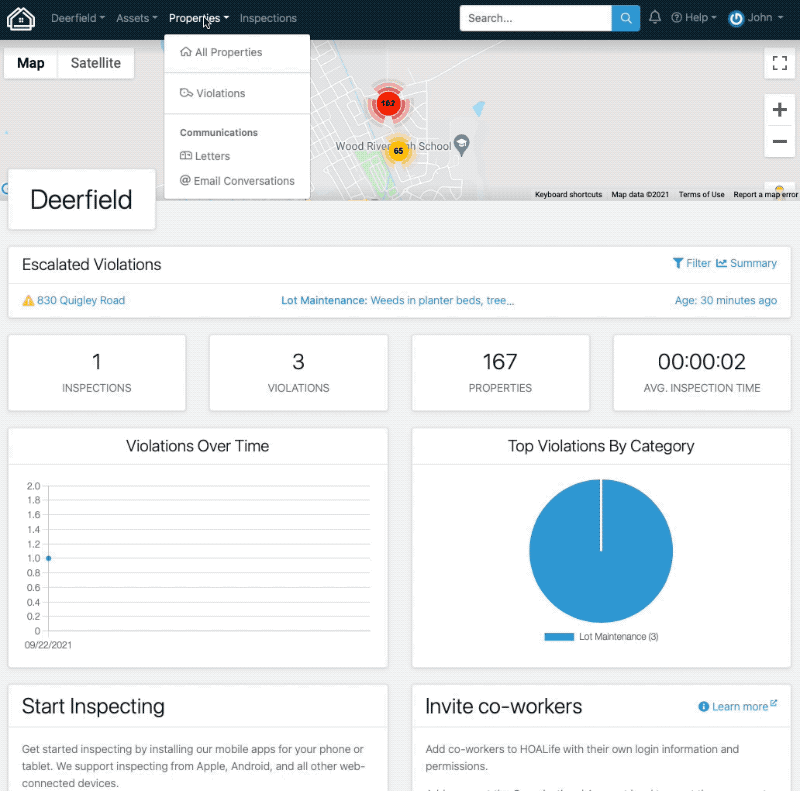Click the Inspections count card
This screenshot has width=800, height=791.
97,373
